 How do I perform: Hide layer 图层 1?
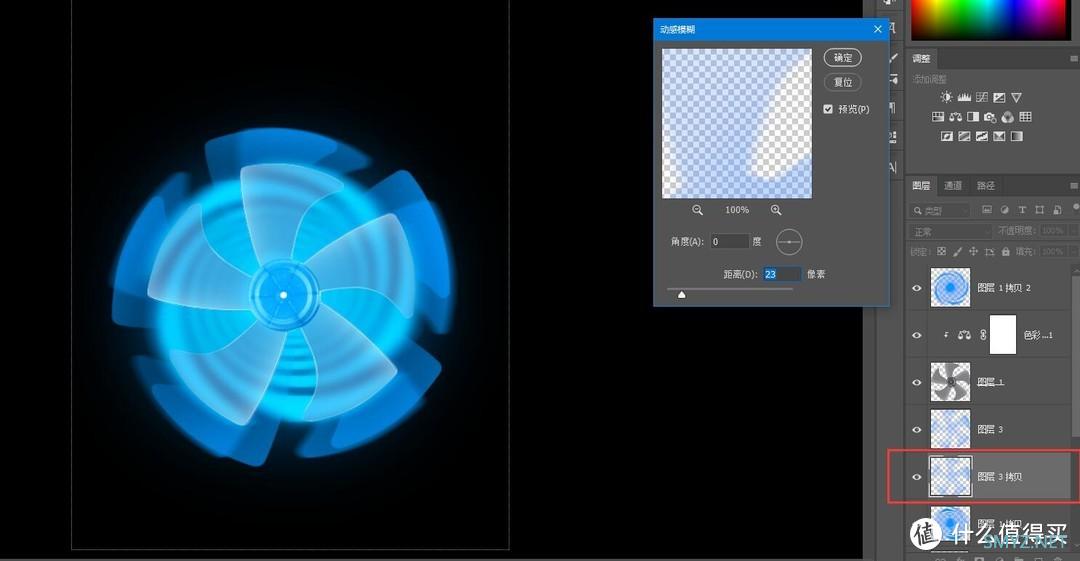coord(917,382)
